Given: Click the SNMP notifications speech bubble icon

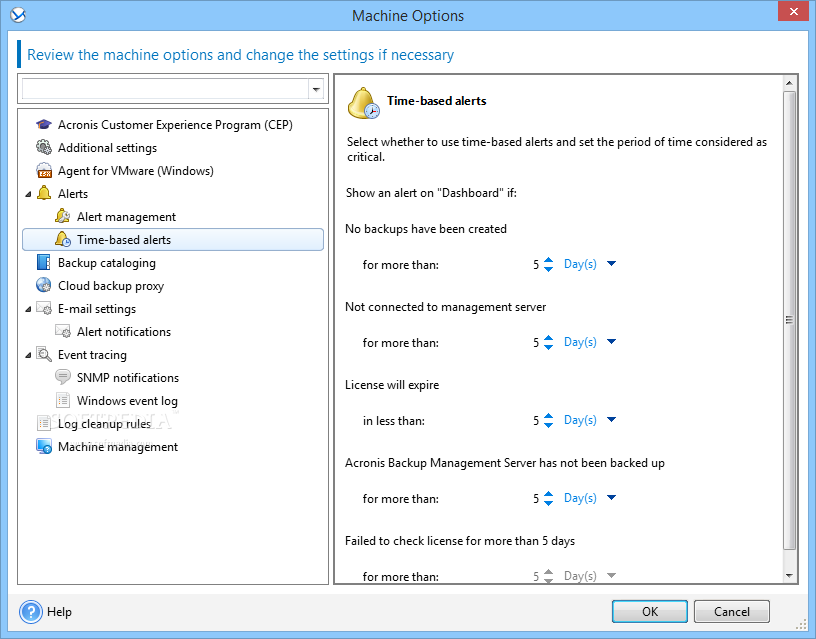Looking at the screenshot, I should tap(62, 377).
